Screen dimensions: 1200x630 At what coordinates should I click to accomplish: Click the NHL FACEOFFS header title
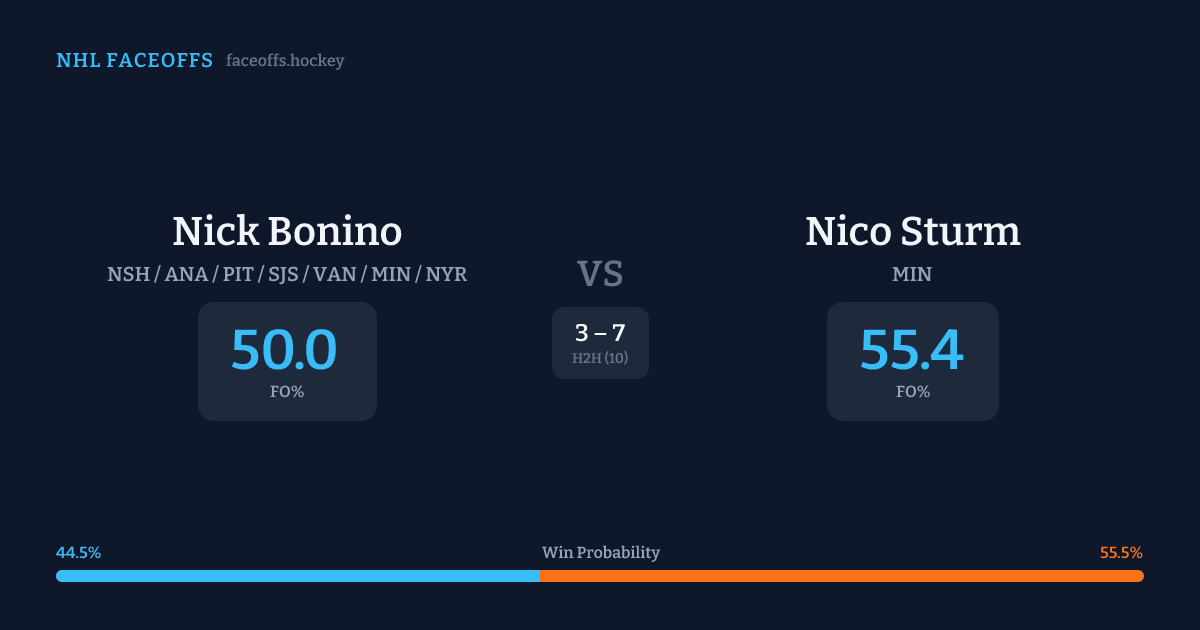tap(134, 61)
